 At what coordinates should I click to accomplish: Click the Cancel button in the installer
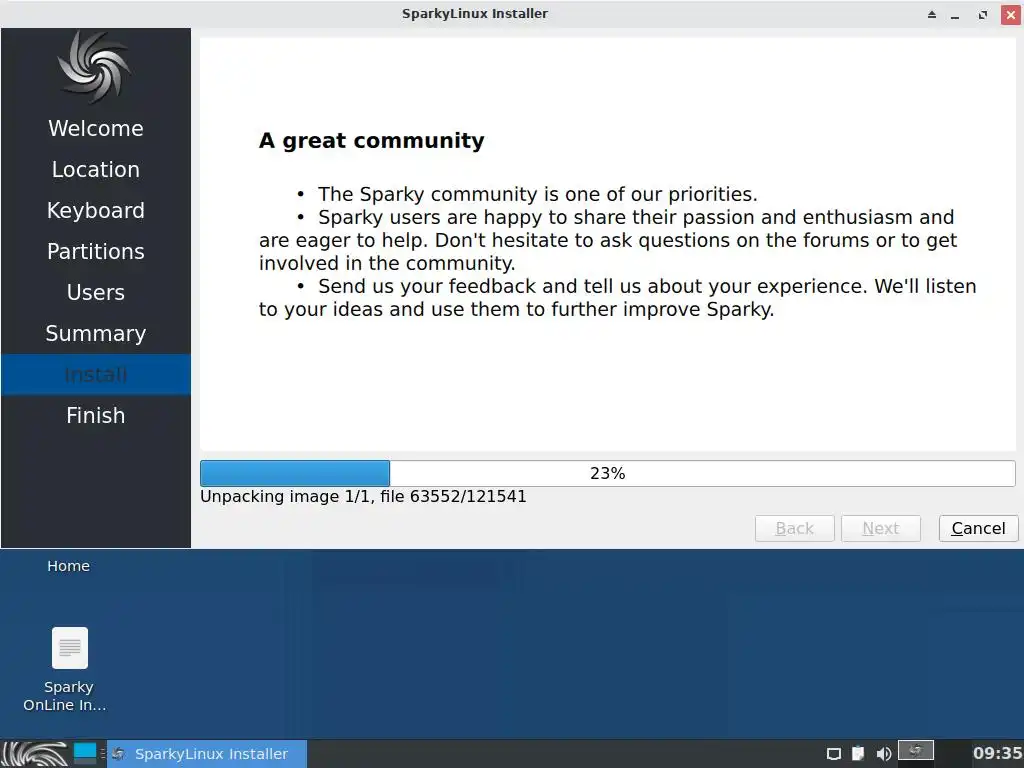pyautogui.click(x=978, y=528)
